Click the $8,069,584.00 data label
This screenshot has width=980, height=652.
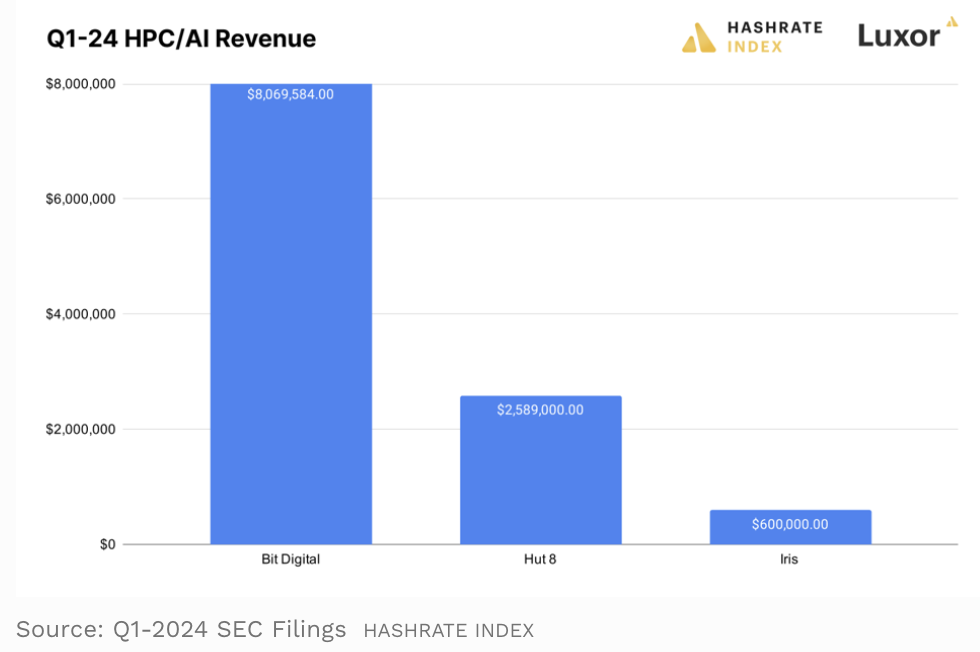291,94
